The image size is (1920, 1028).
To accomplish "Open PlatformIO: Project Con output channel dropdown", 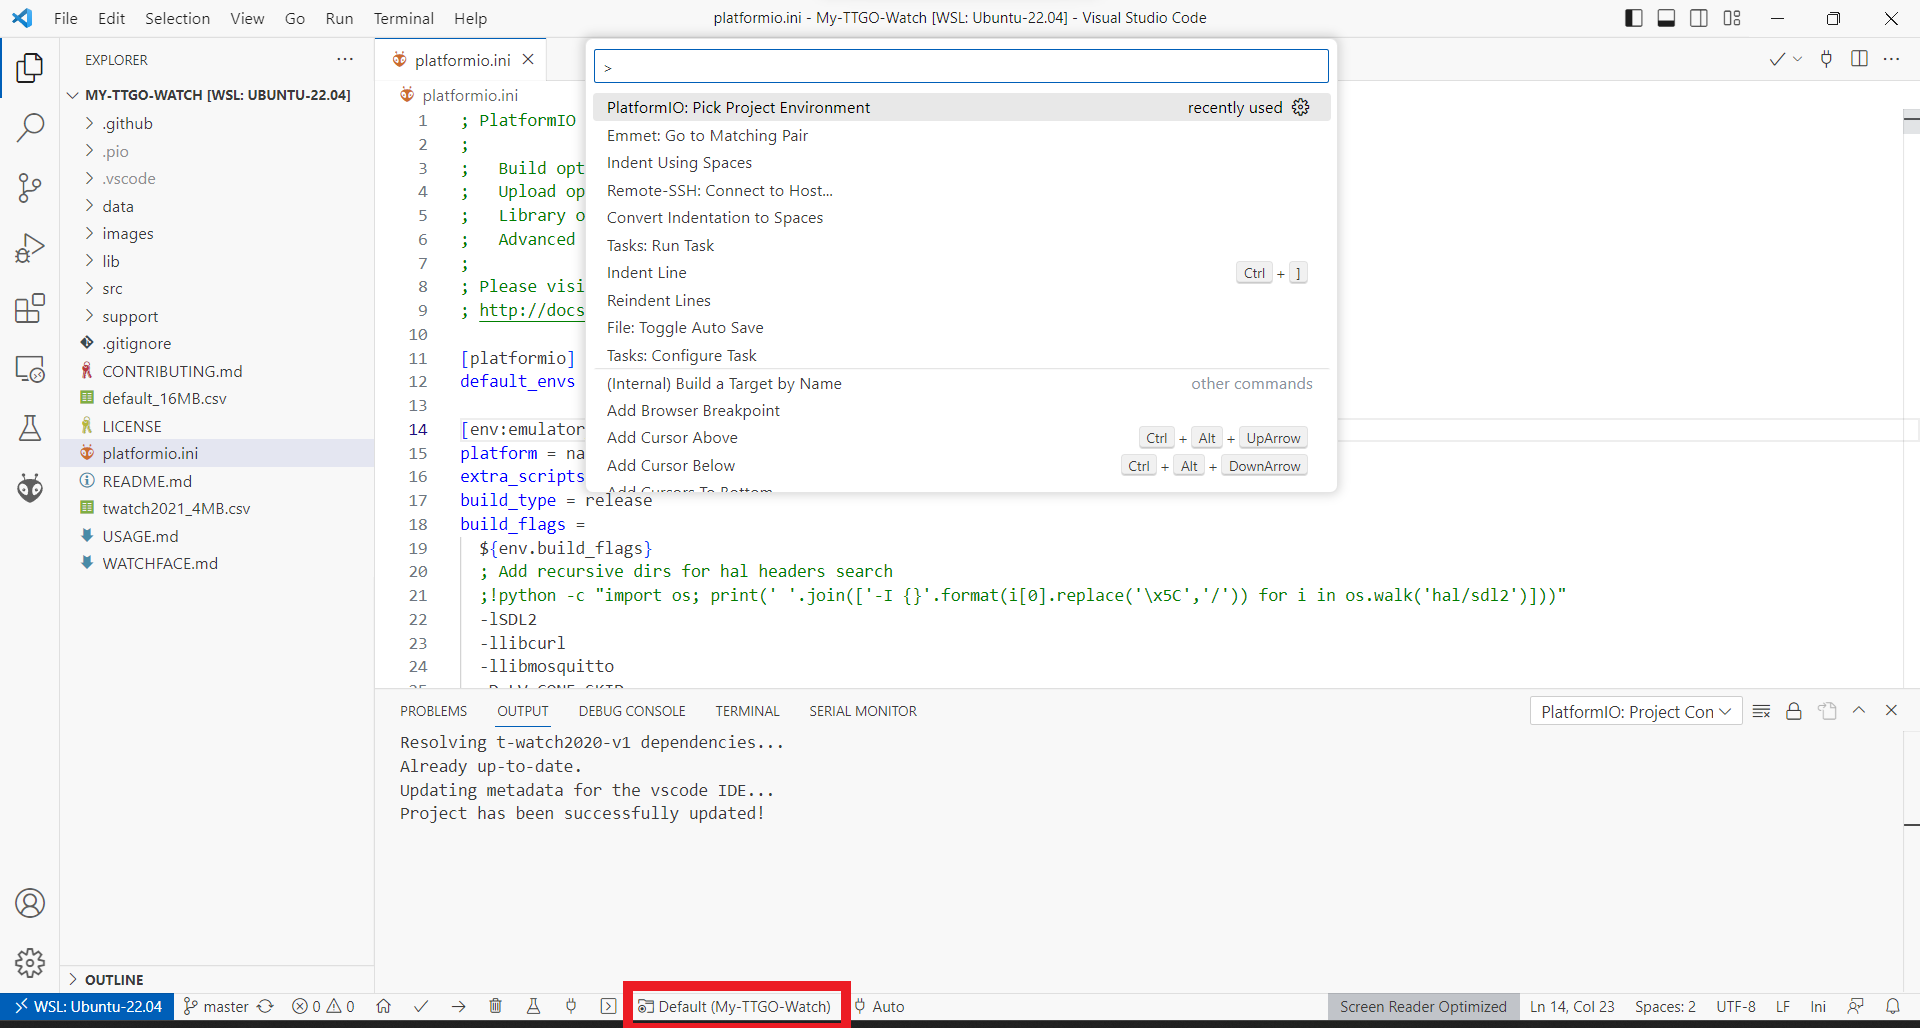I will (1635, 711).
